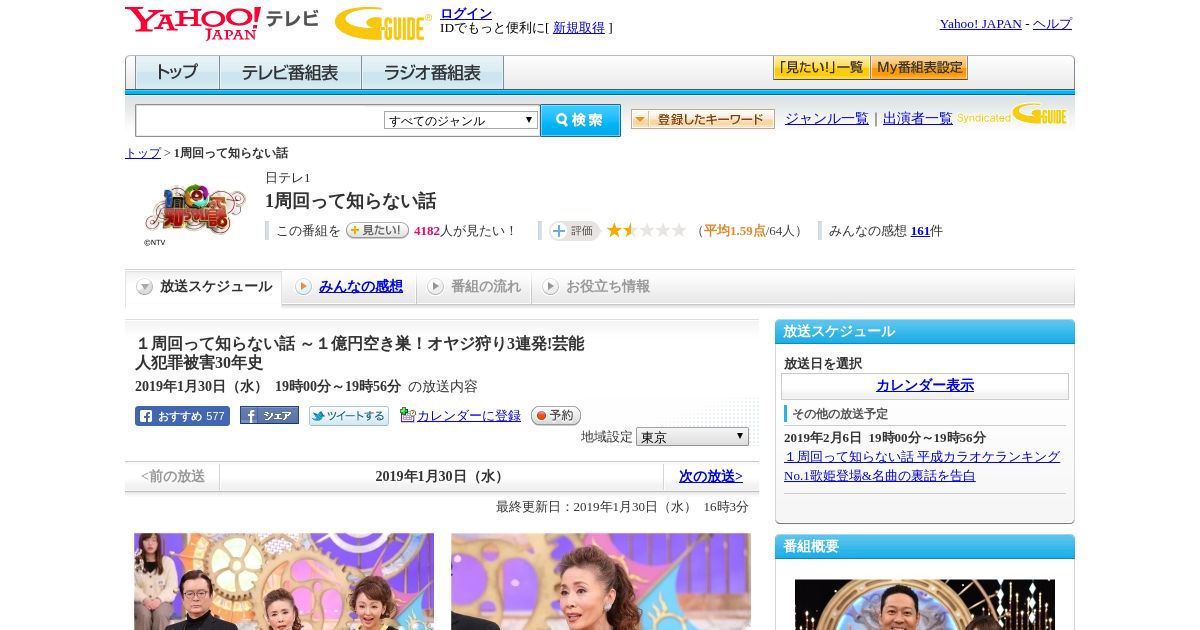This screenshot has height=630, width=1200.
Task: Click the Facebook シェア button
Action: pos(269,415)
